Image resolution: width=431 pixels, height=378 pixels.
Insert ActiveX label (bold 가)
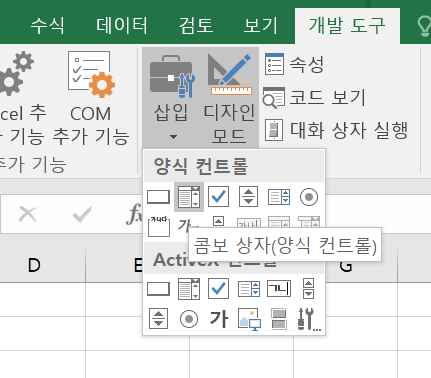[x=219, y=319]
